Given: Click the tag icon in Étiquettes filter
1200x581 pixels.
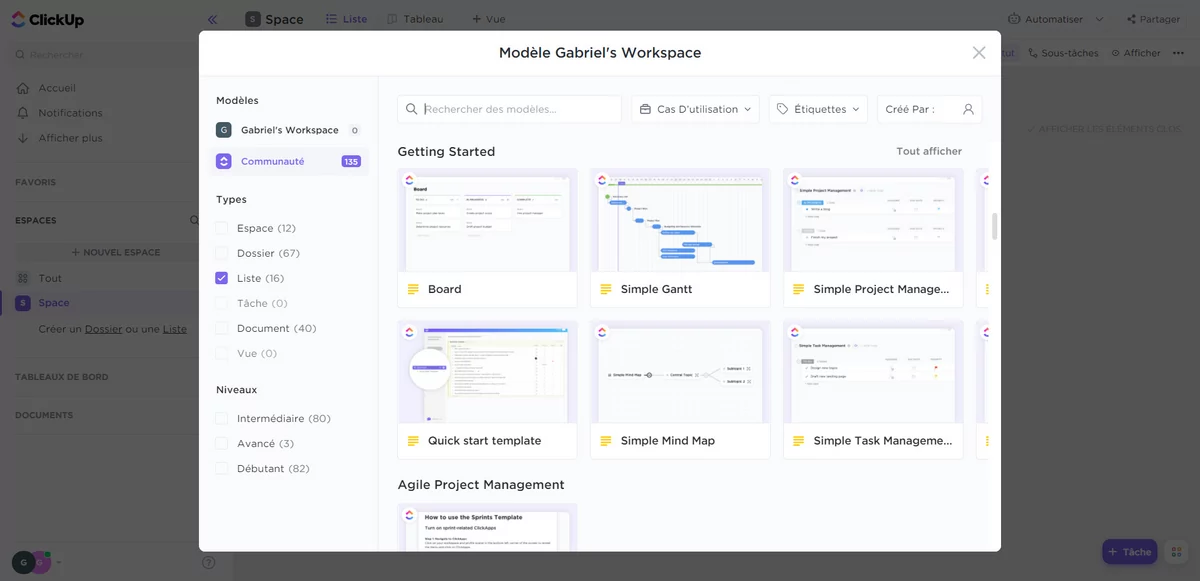Looking at the screenshot, I should point(782,109).
